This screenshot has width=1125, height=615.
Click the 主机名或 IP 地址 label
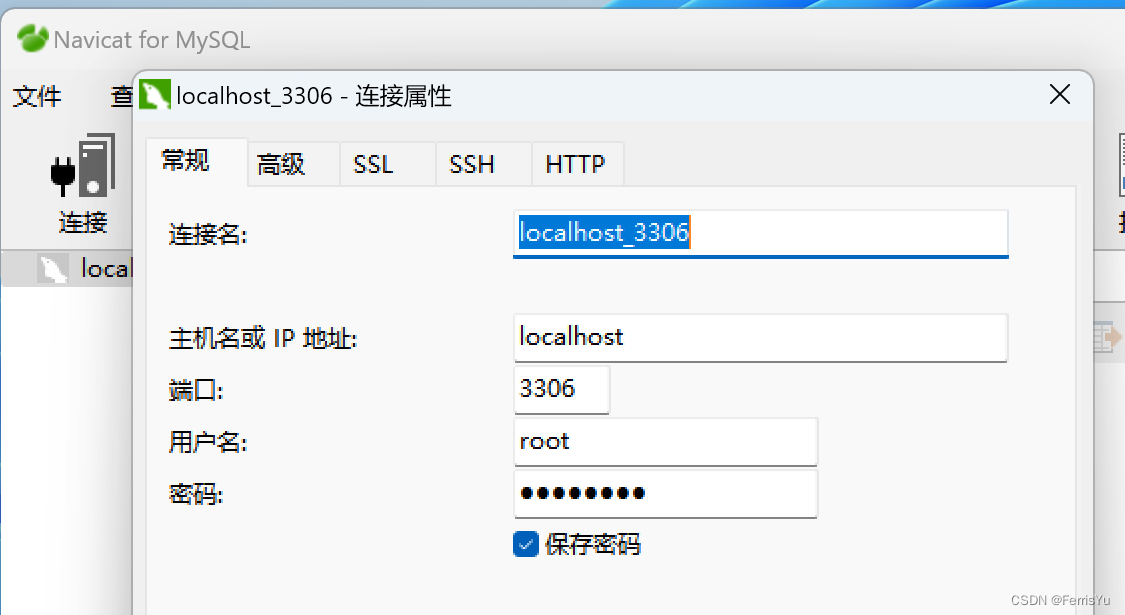[x=263, y=338]
